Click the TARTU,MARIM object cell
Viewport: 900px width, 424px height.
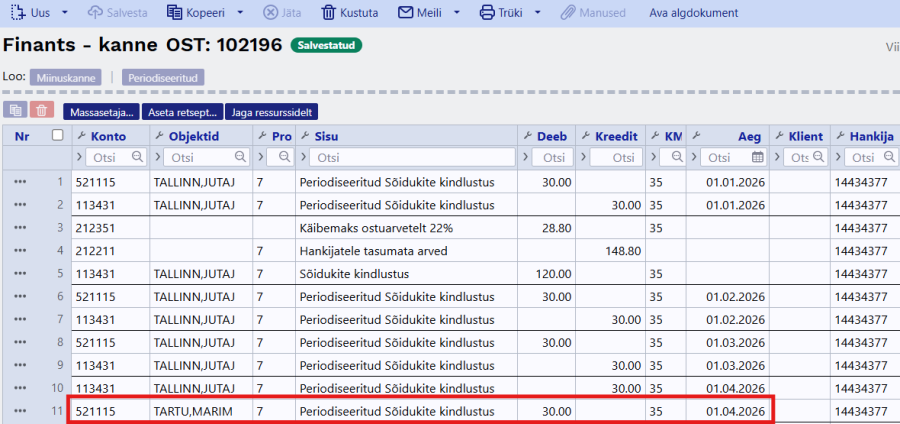[201, 411]
